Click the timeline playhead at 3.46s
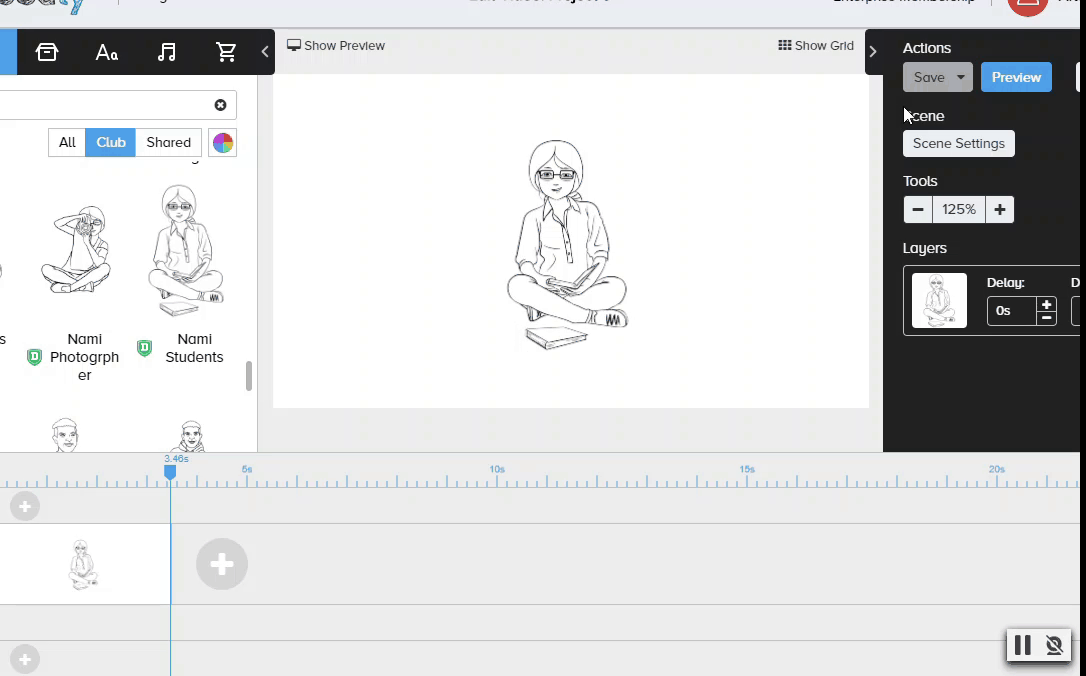 click(x=170, y=472)
